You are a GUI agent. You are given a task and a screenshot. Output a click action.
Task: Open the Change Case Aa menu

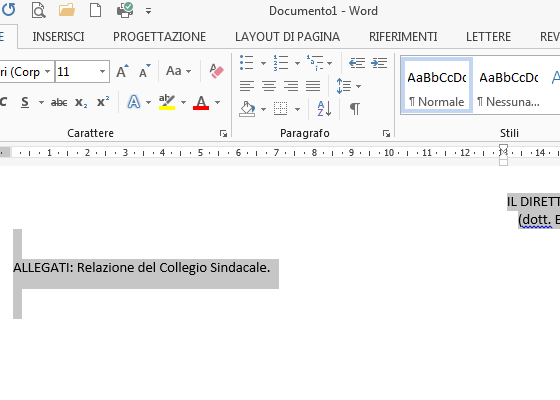coord(178,71)
